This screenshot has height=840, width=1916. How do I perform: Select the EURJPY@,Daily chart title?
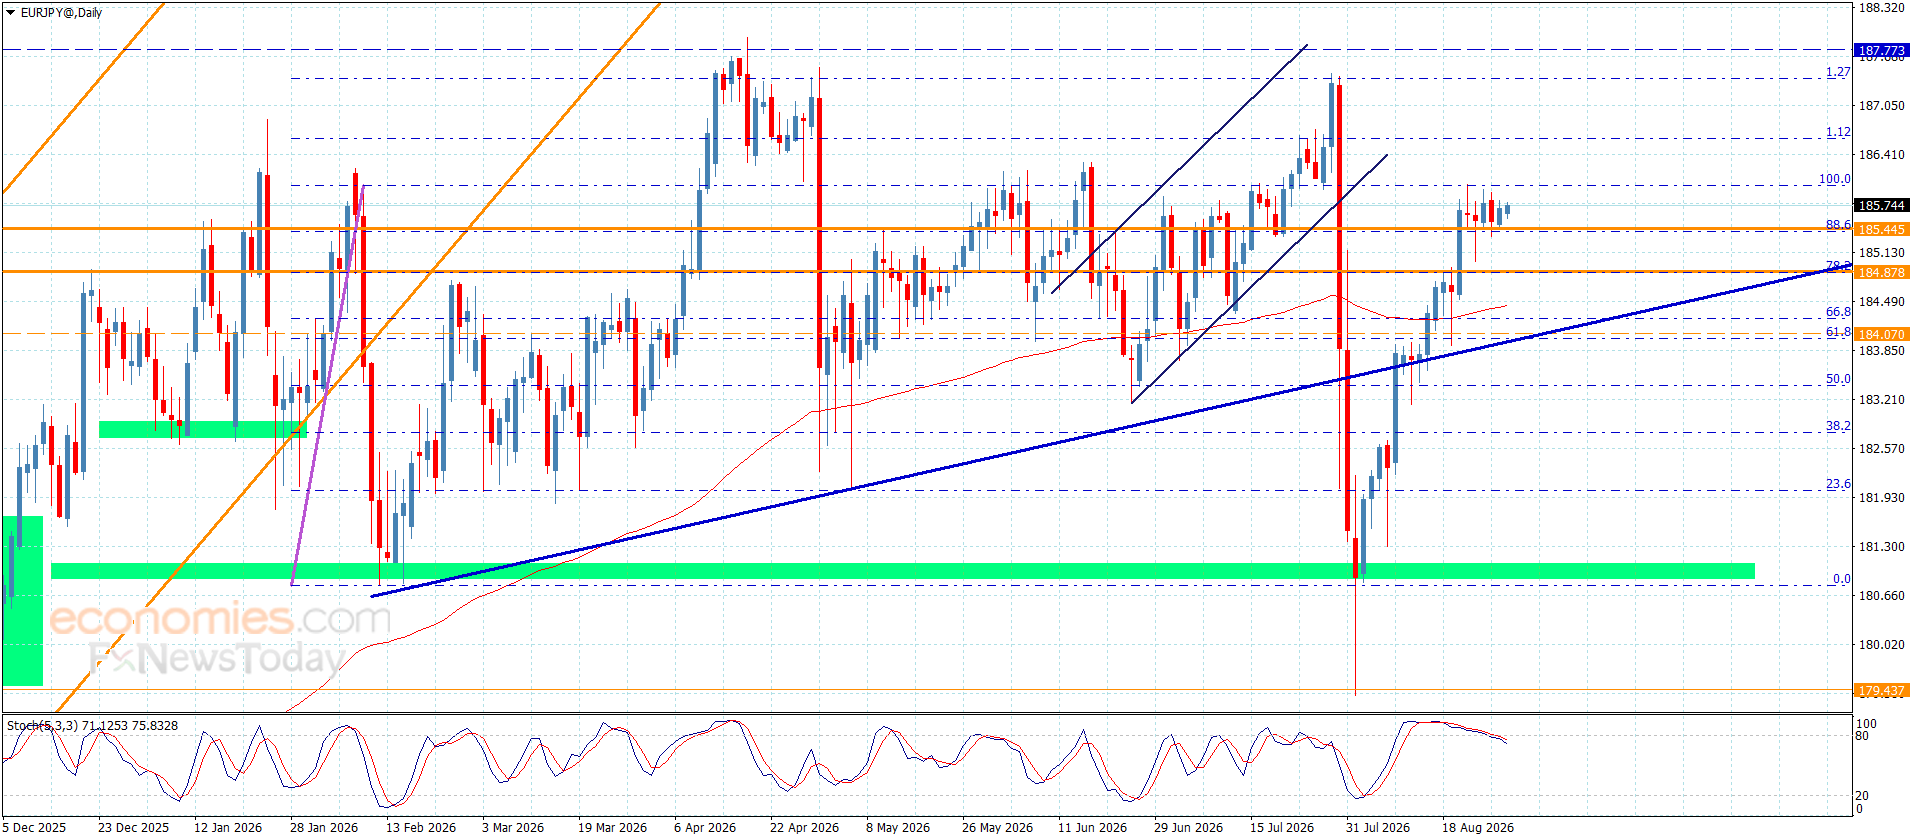tap(61, 13)
